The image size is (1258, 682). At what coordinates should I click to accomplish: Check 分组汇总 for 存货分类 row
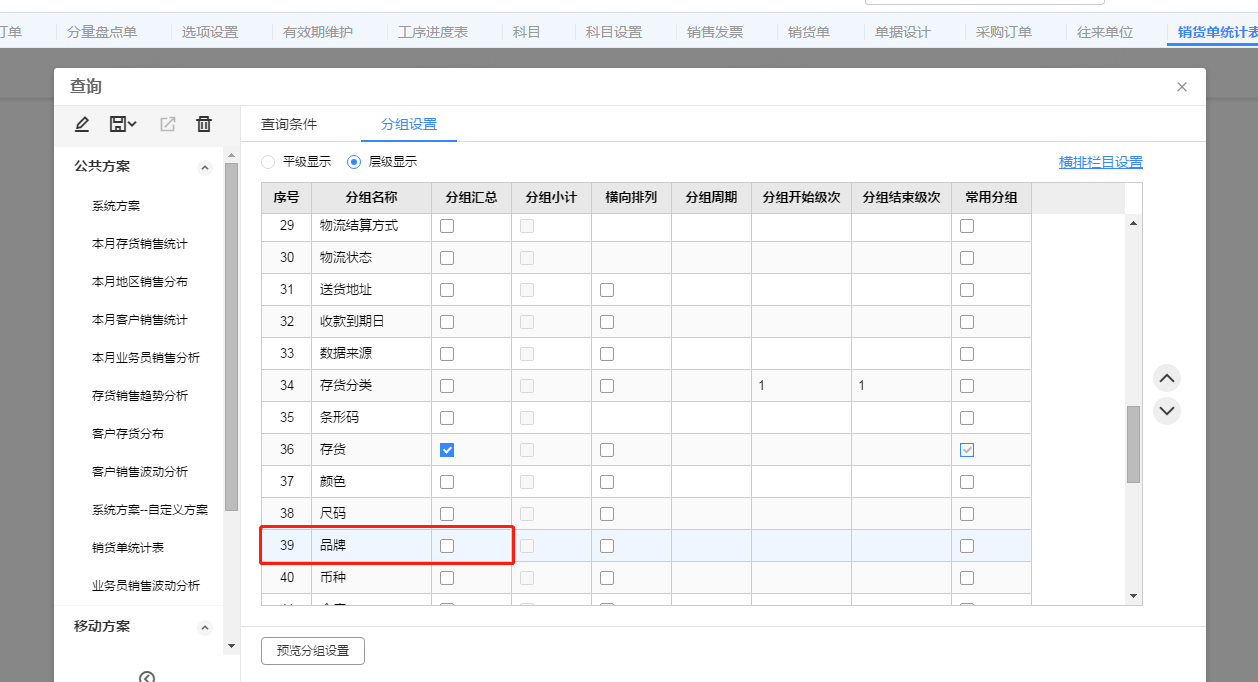tap(447, 386)
